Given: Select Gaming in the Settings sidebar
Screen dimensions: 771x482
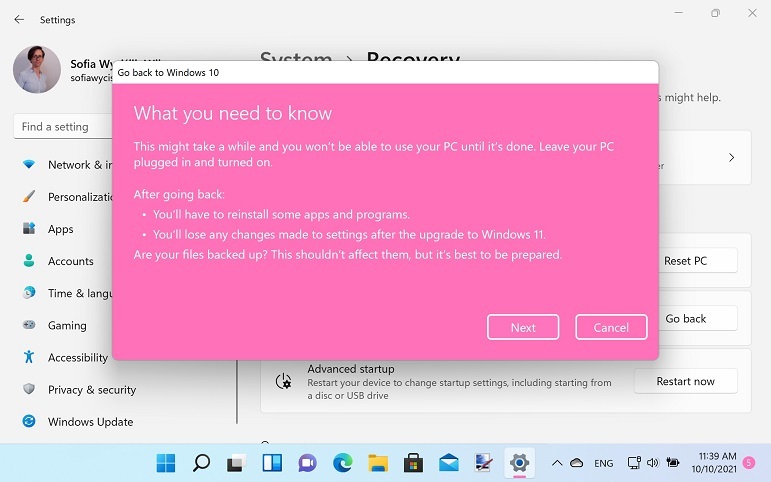Looking at the screenshot, I should (67, 326).
